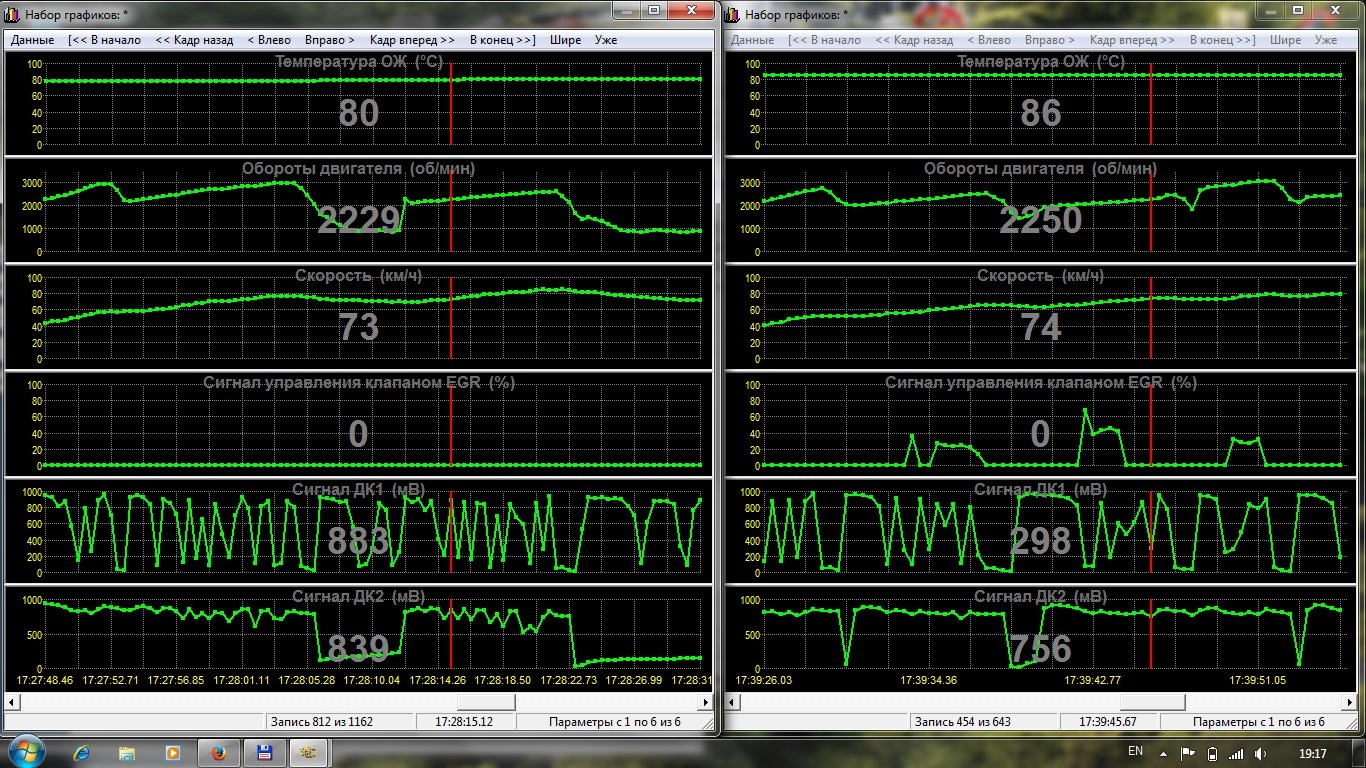The image size is (1366, 768).
Task: Click the speed value 74
Action: 1041,327
